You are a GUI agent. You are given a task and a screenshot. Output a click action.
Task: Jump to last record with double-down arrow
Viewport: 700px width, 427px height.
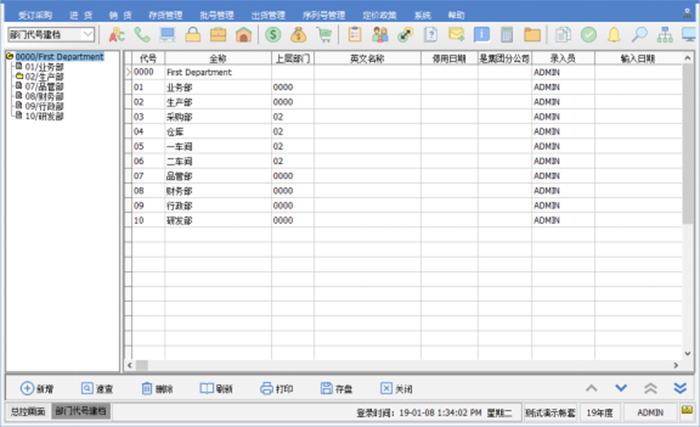point(680,388)
